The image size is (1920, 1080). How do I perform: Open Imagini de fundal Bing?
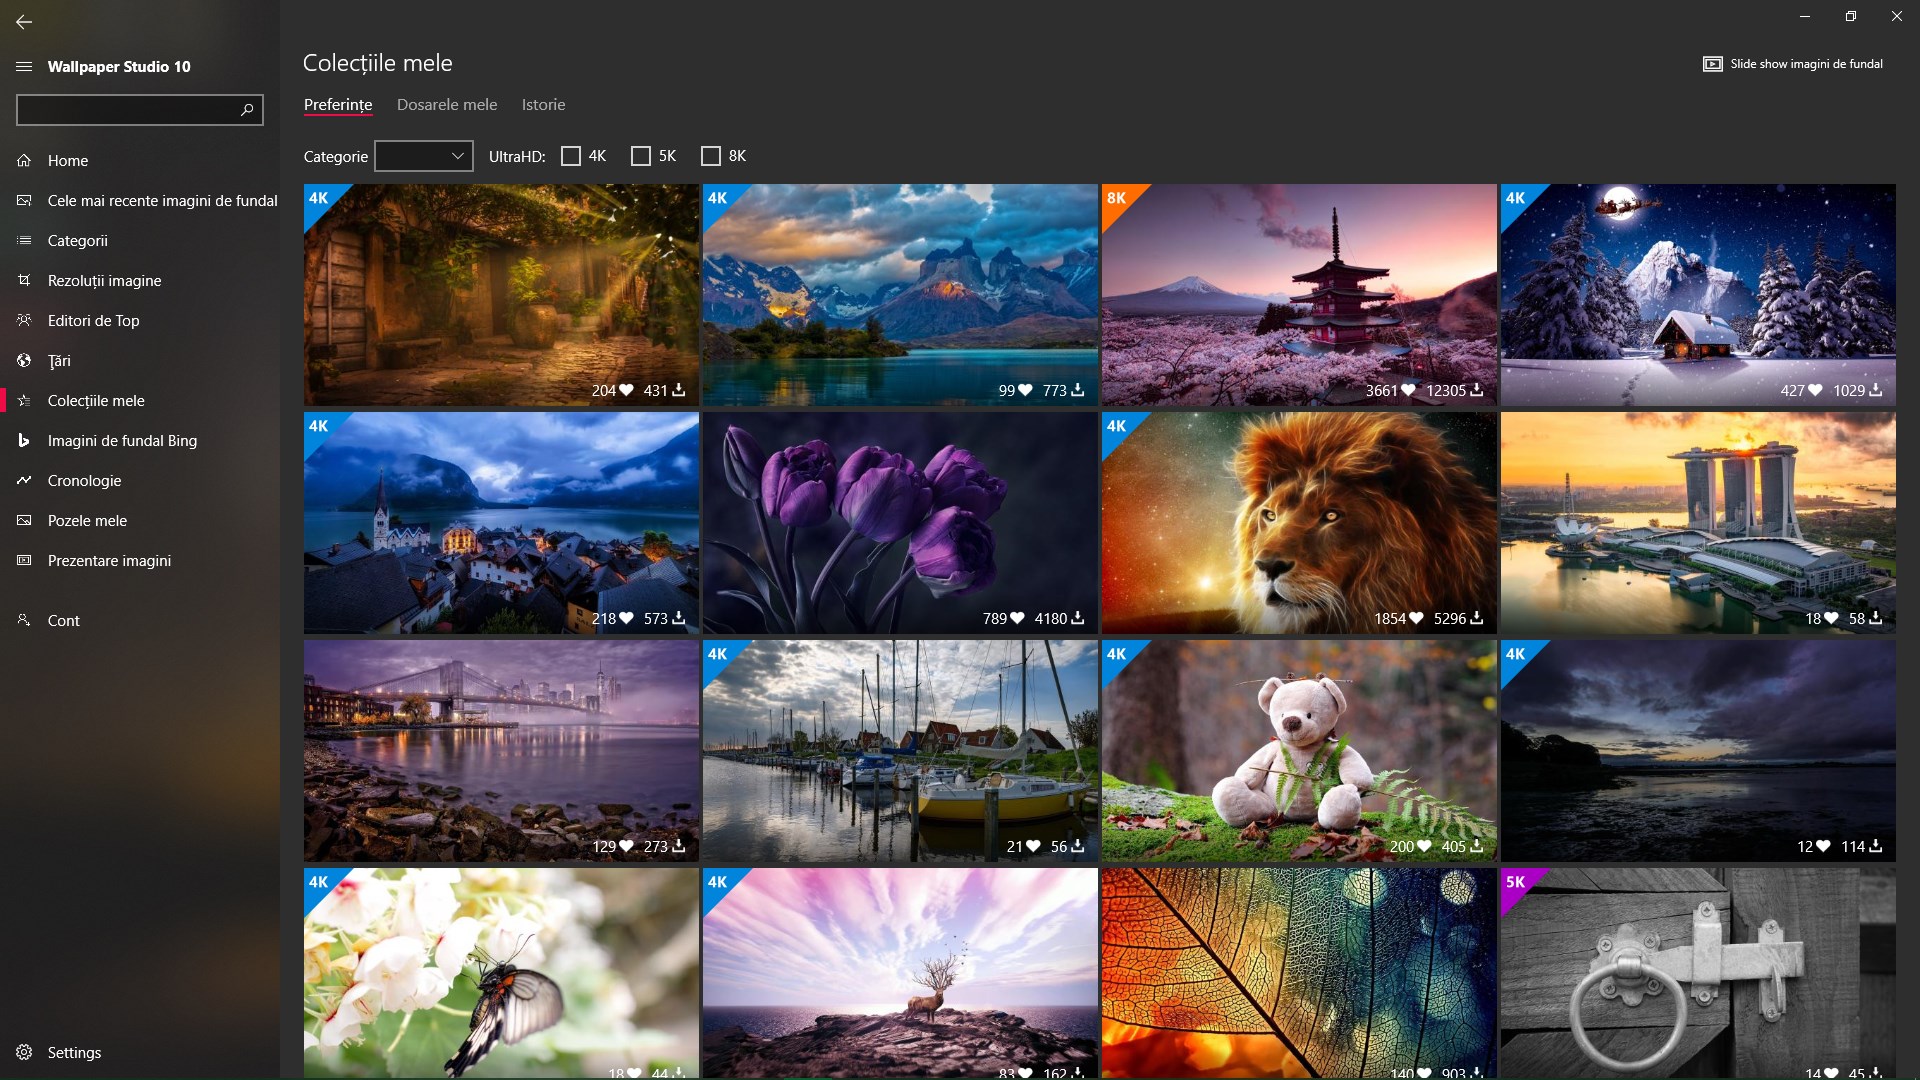(x=122, y=440)
